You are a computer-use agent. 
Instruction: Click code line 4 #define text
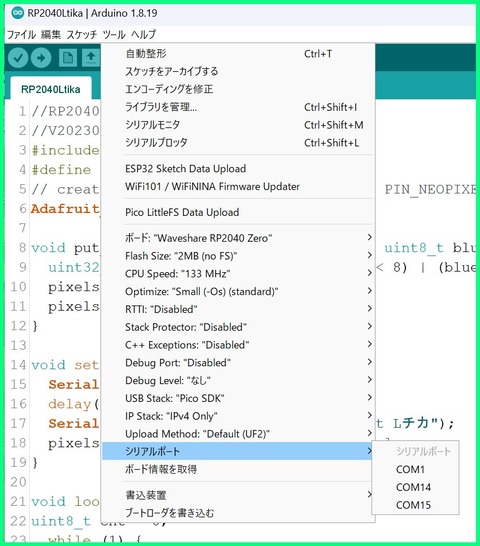click(x=61, y=170)
